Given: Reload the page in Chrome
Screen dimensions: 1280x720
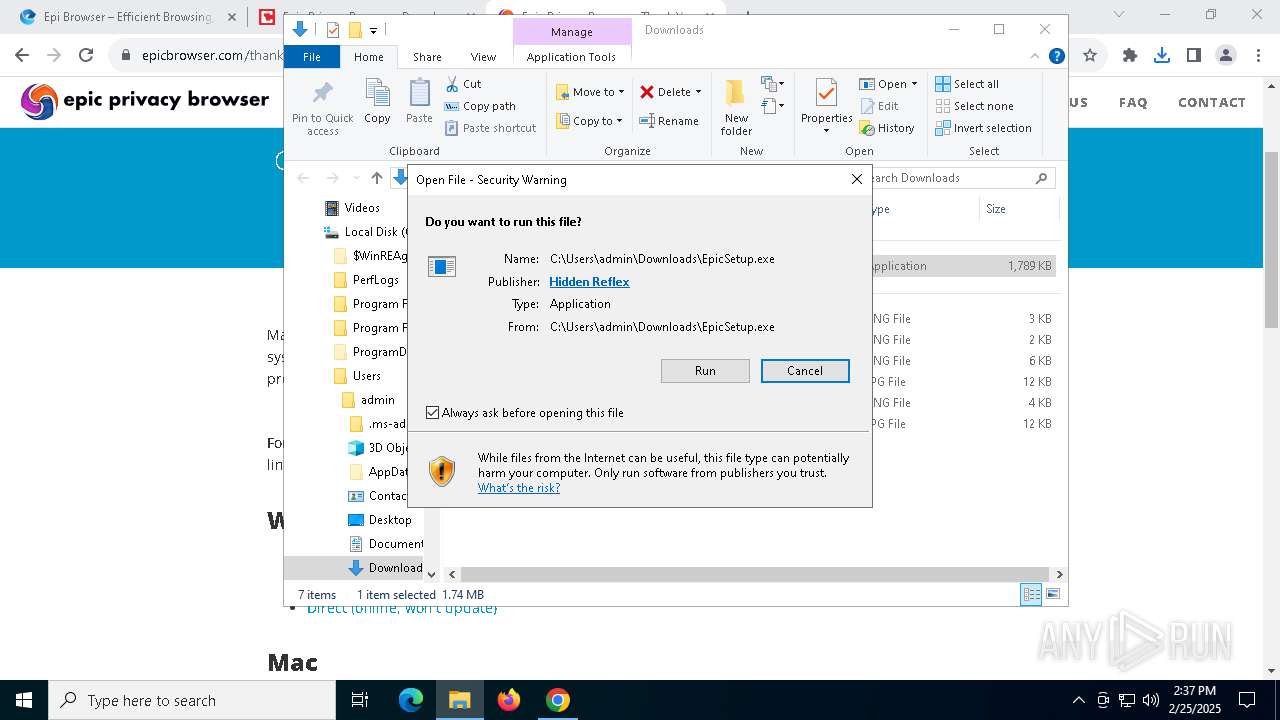Looking at the screenshot, I should pos(86,56).
